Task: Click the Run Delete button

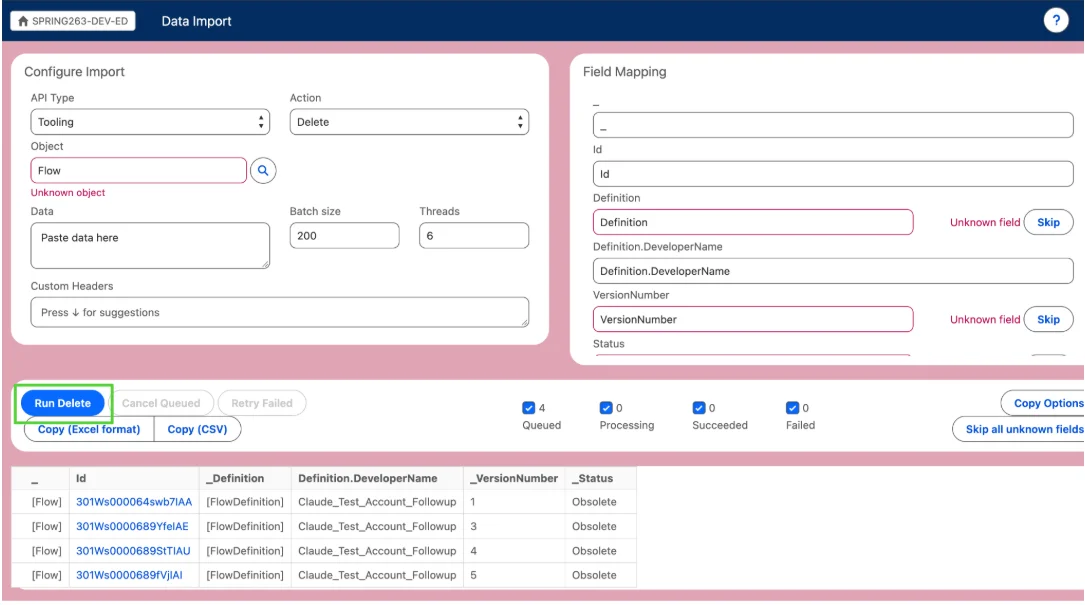Action: pos(62,403)
